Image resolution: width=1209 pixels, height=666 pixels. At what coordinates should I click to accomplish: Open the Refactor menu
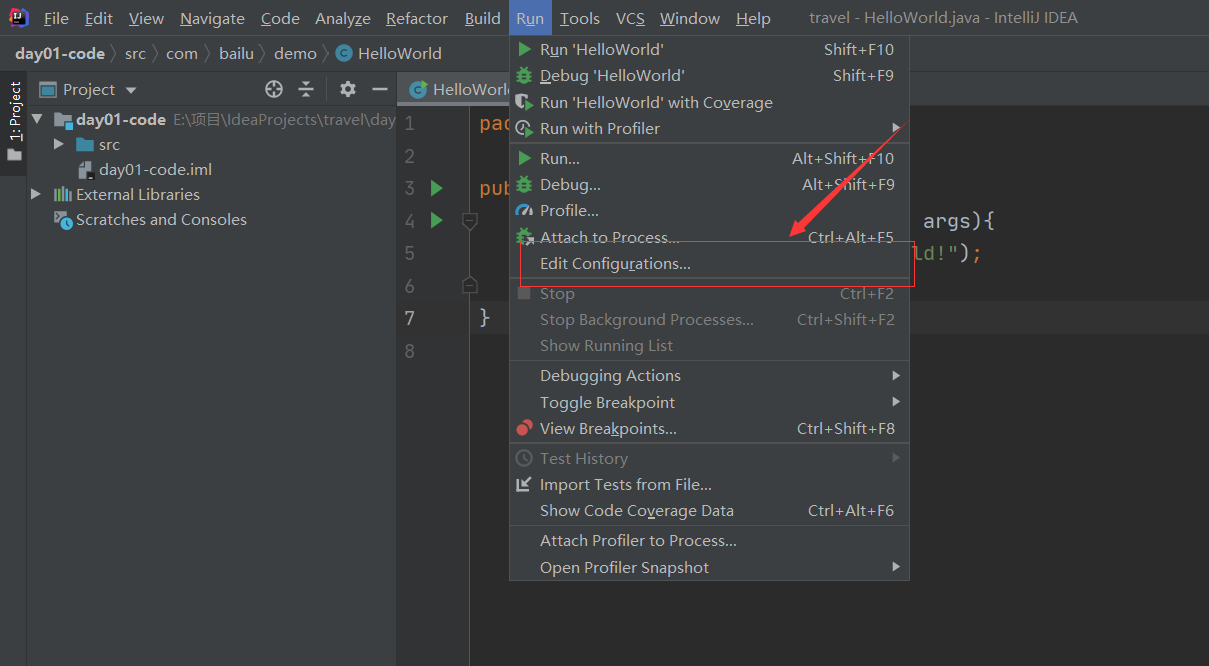tap(417, 19)
